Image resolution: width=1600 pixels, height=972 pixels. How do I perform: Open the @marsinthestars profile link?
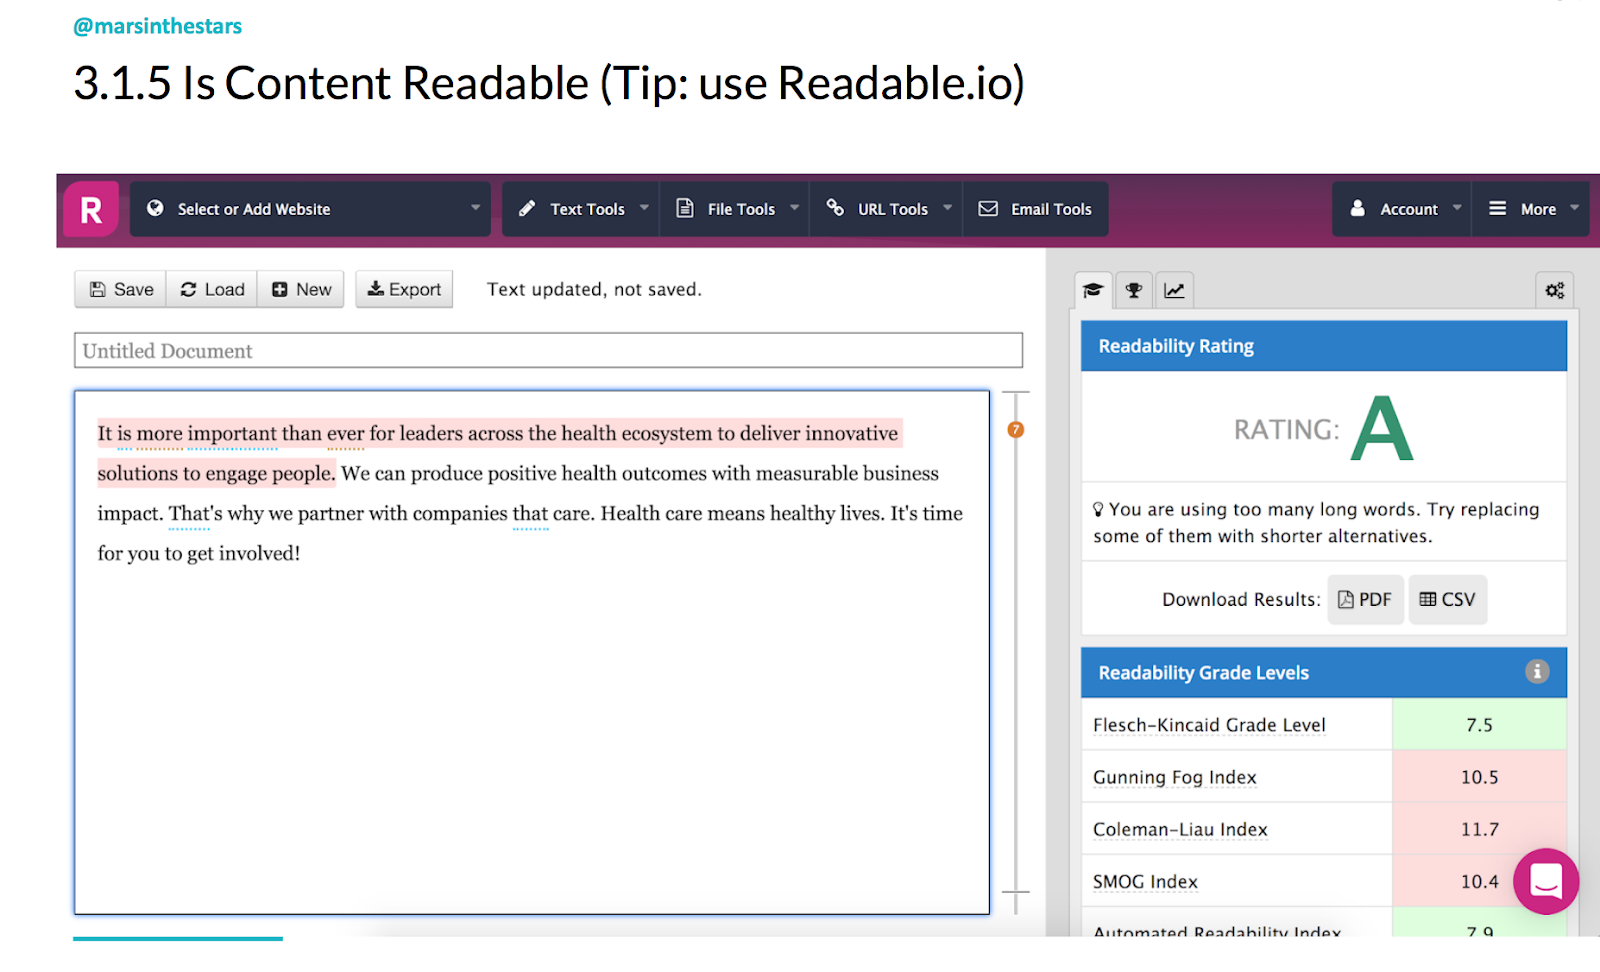[156, 26]
